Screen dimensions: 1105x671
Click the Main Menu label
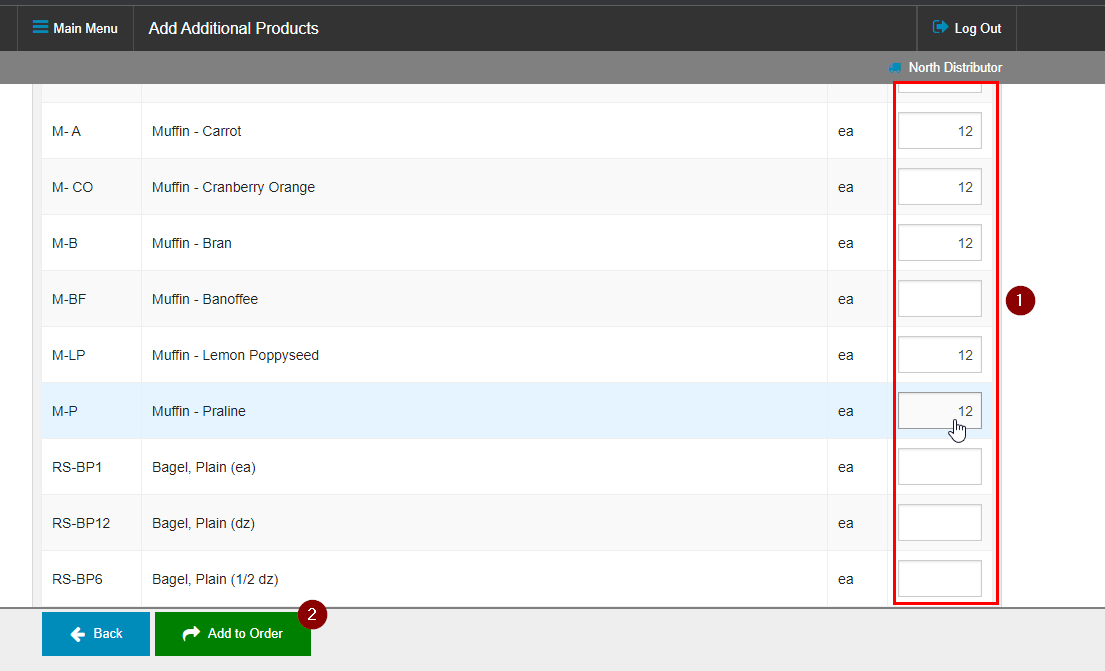pyautogui.click(x=85, y=28)
